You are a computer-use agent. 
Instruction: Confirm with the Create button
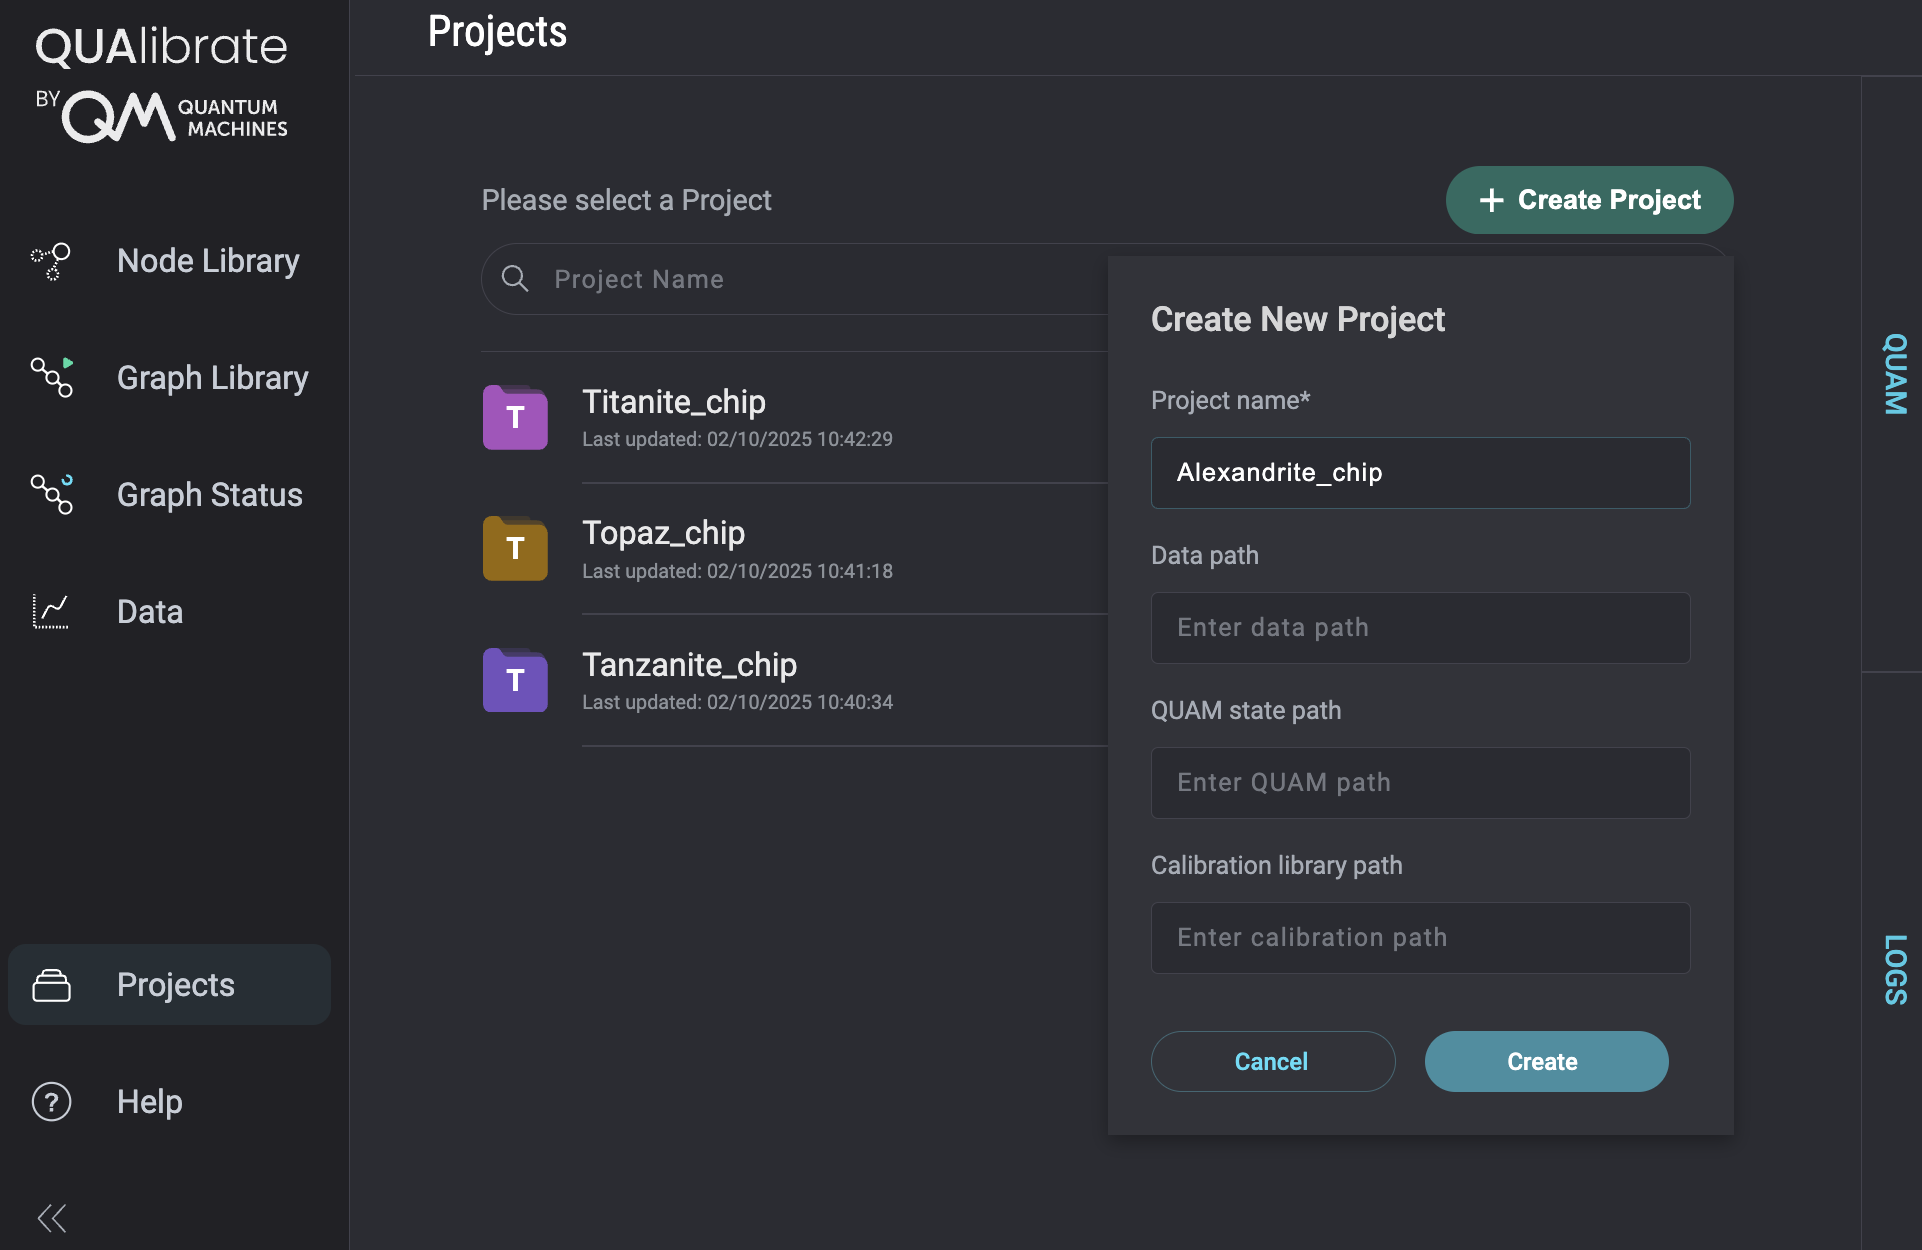(x=1545, y=1061)
